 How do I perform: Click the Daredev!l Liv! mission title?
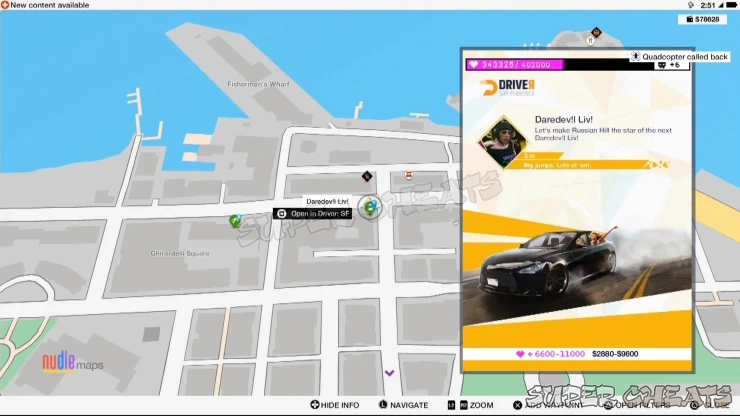563,120
